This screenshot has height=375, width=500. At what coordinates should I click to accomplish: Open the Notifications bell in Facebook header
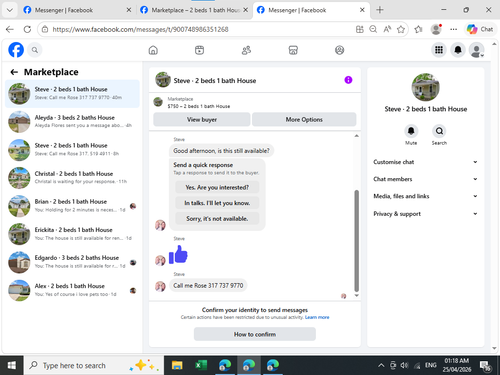click(458, 50)
